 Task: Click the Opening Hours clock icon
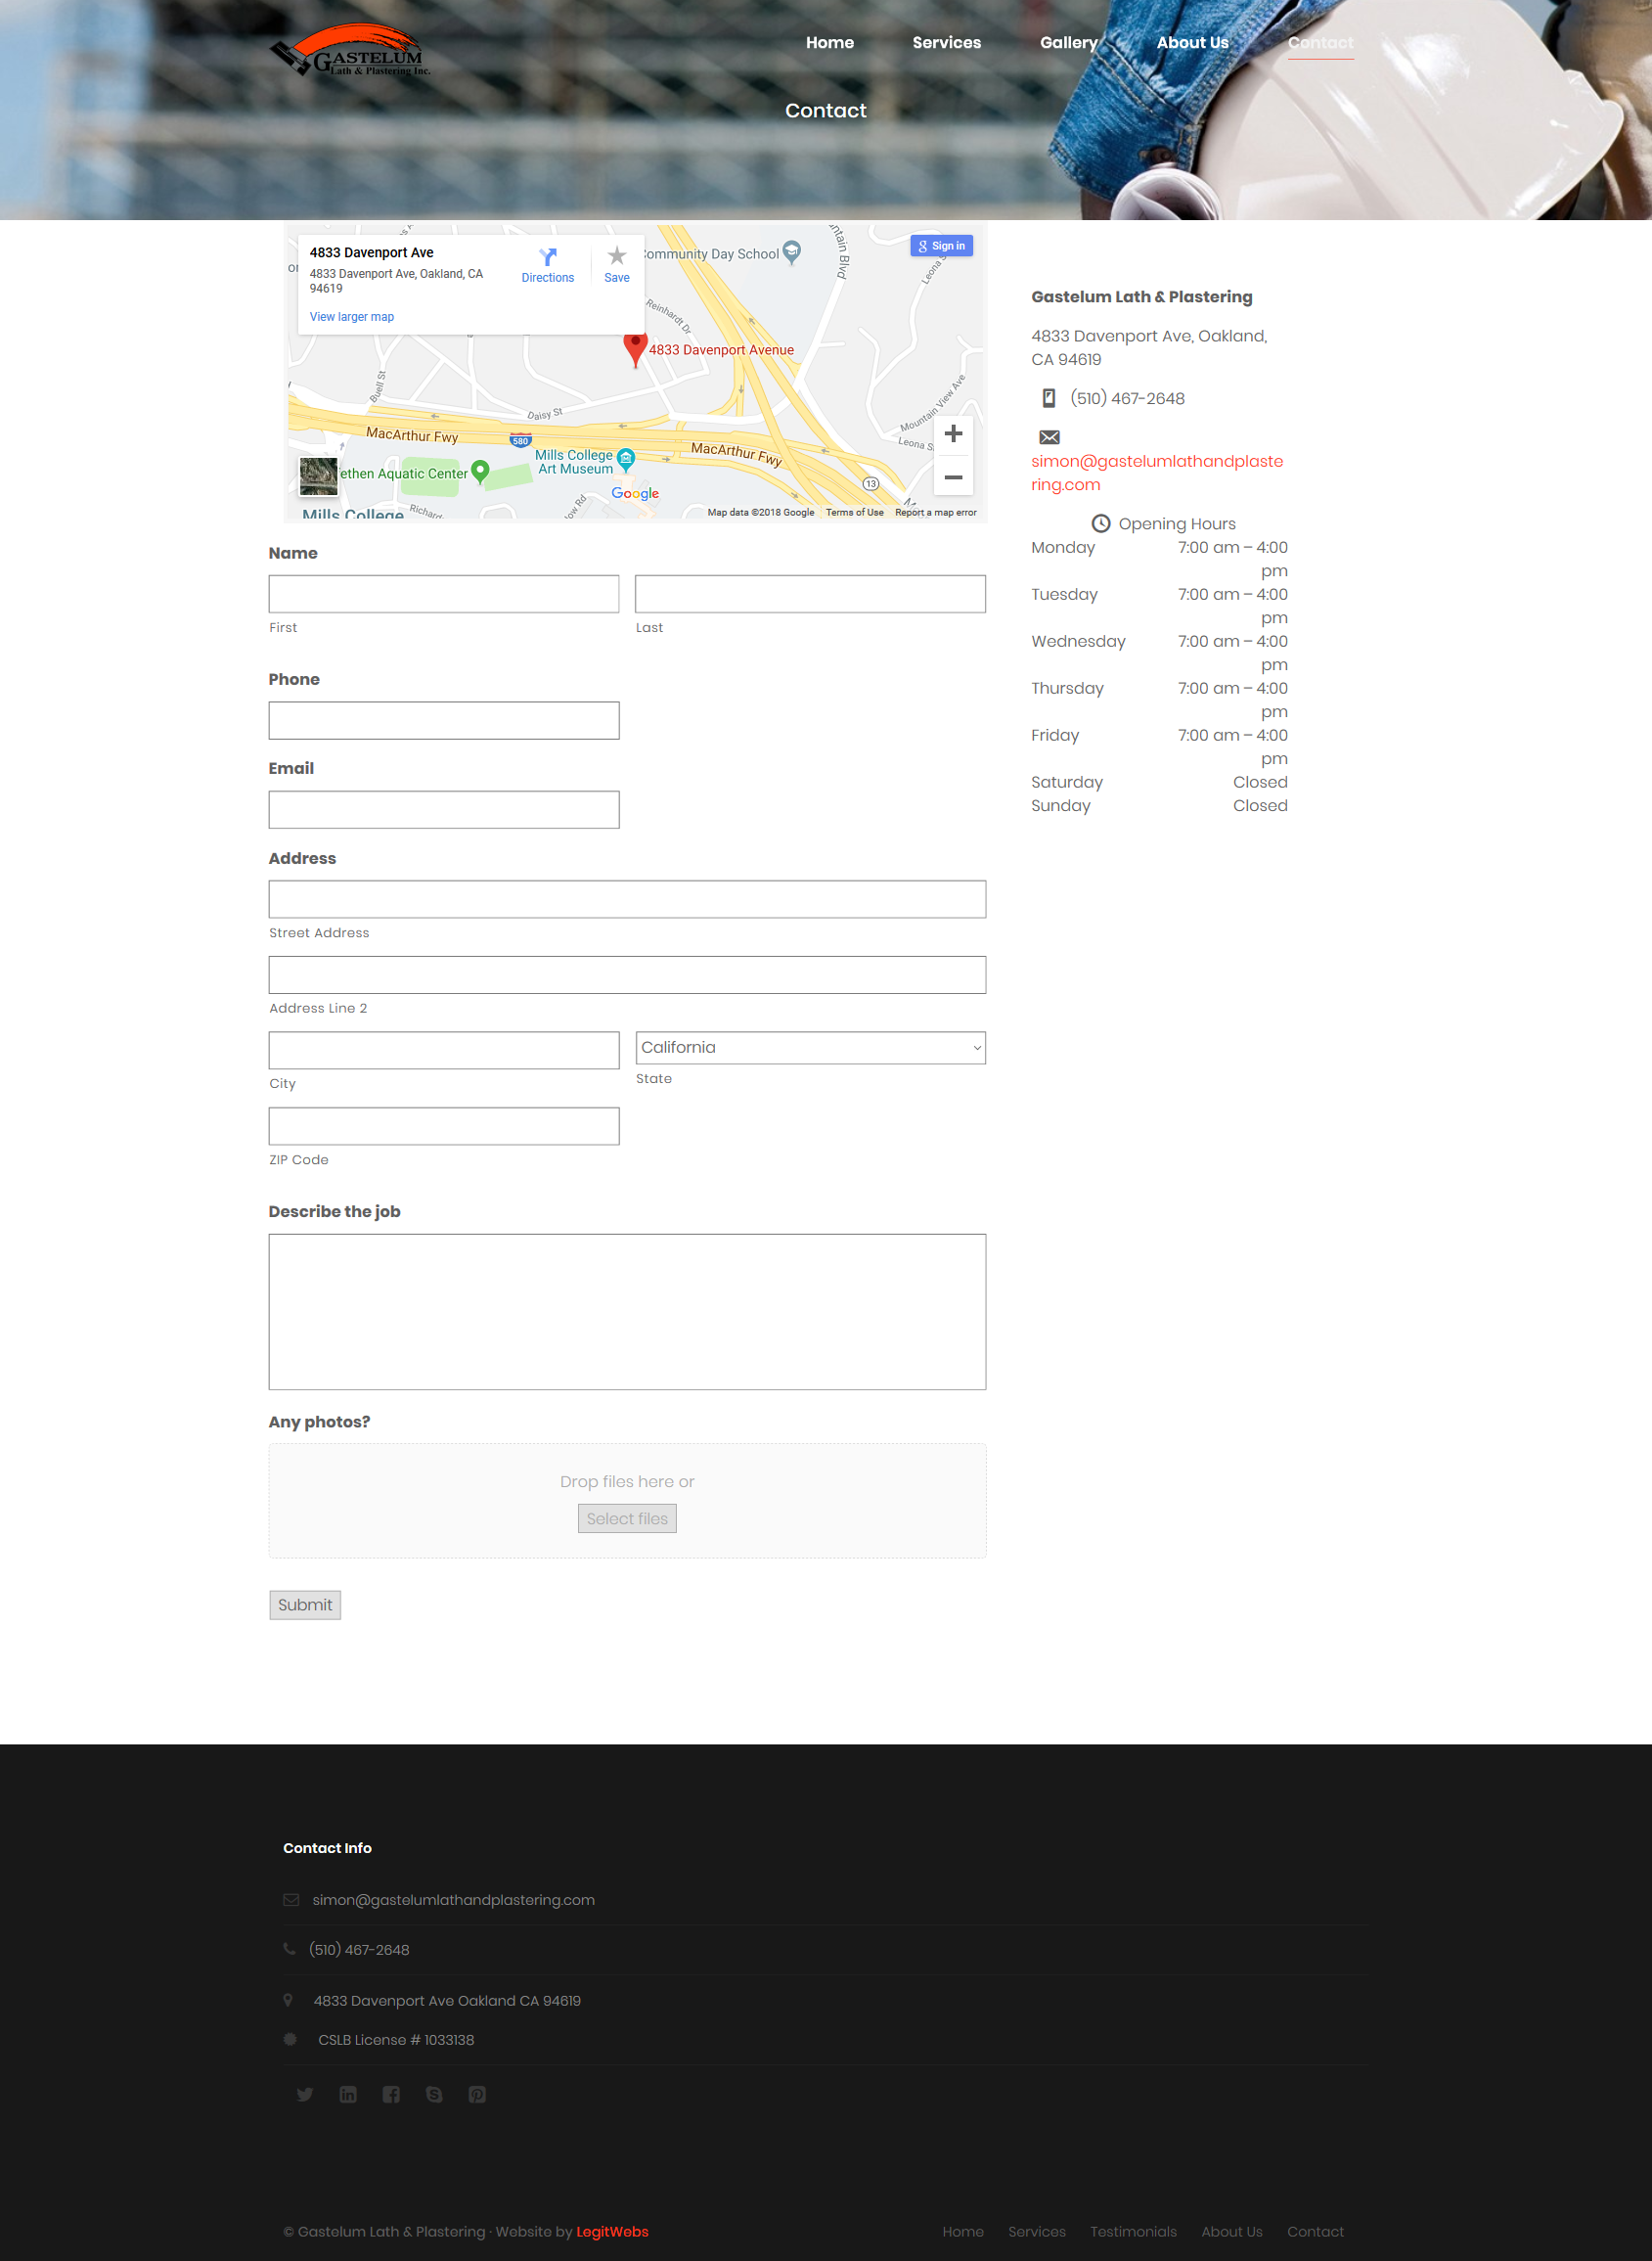(1100, 524)
